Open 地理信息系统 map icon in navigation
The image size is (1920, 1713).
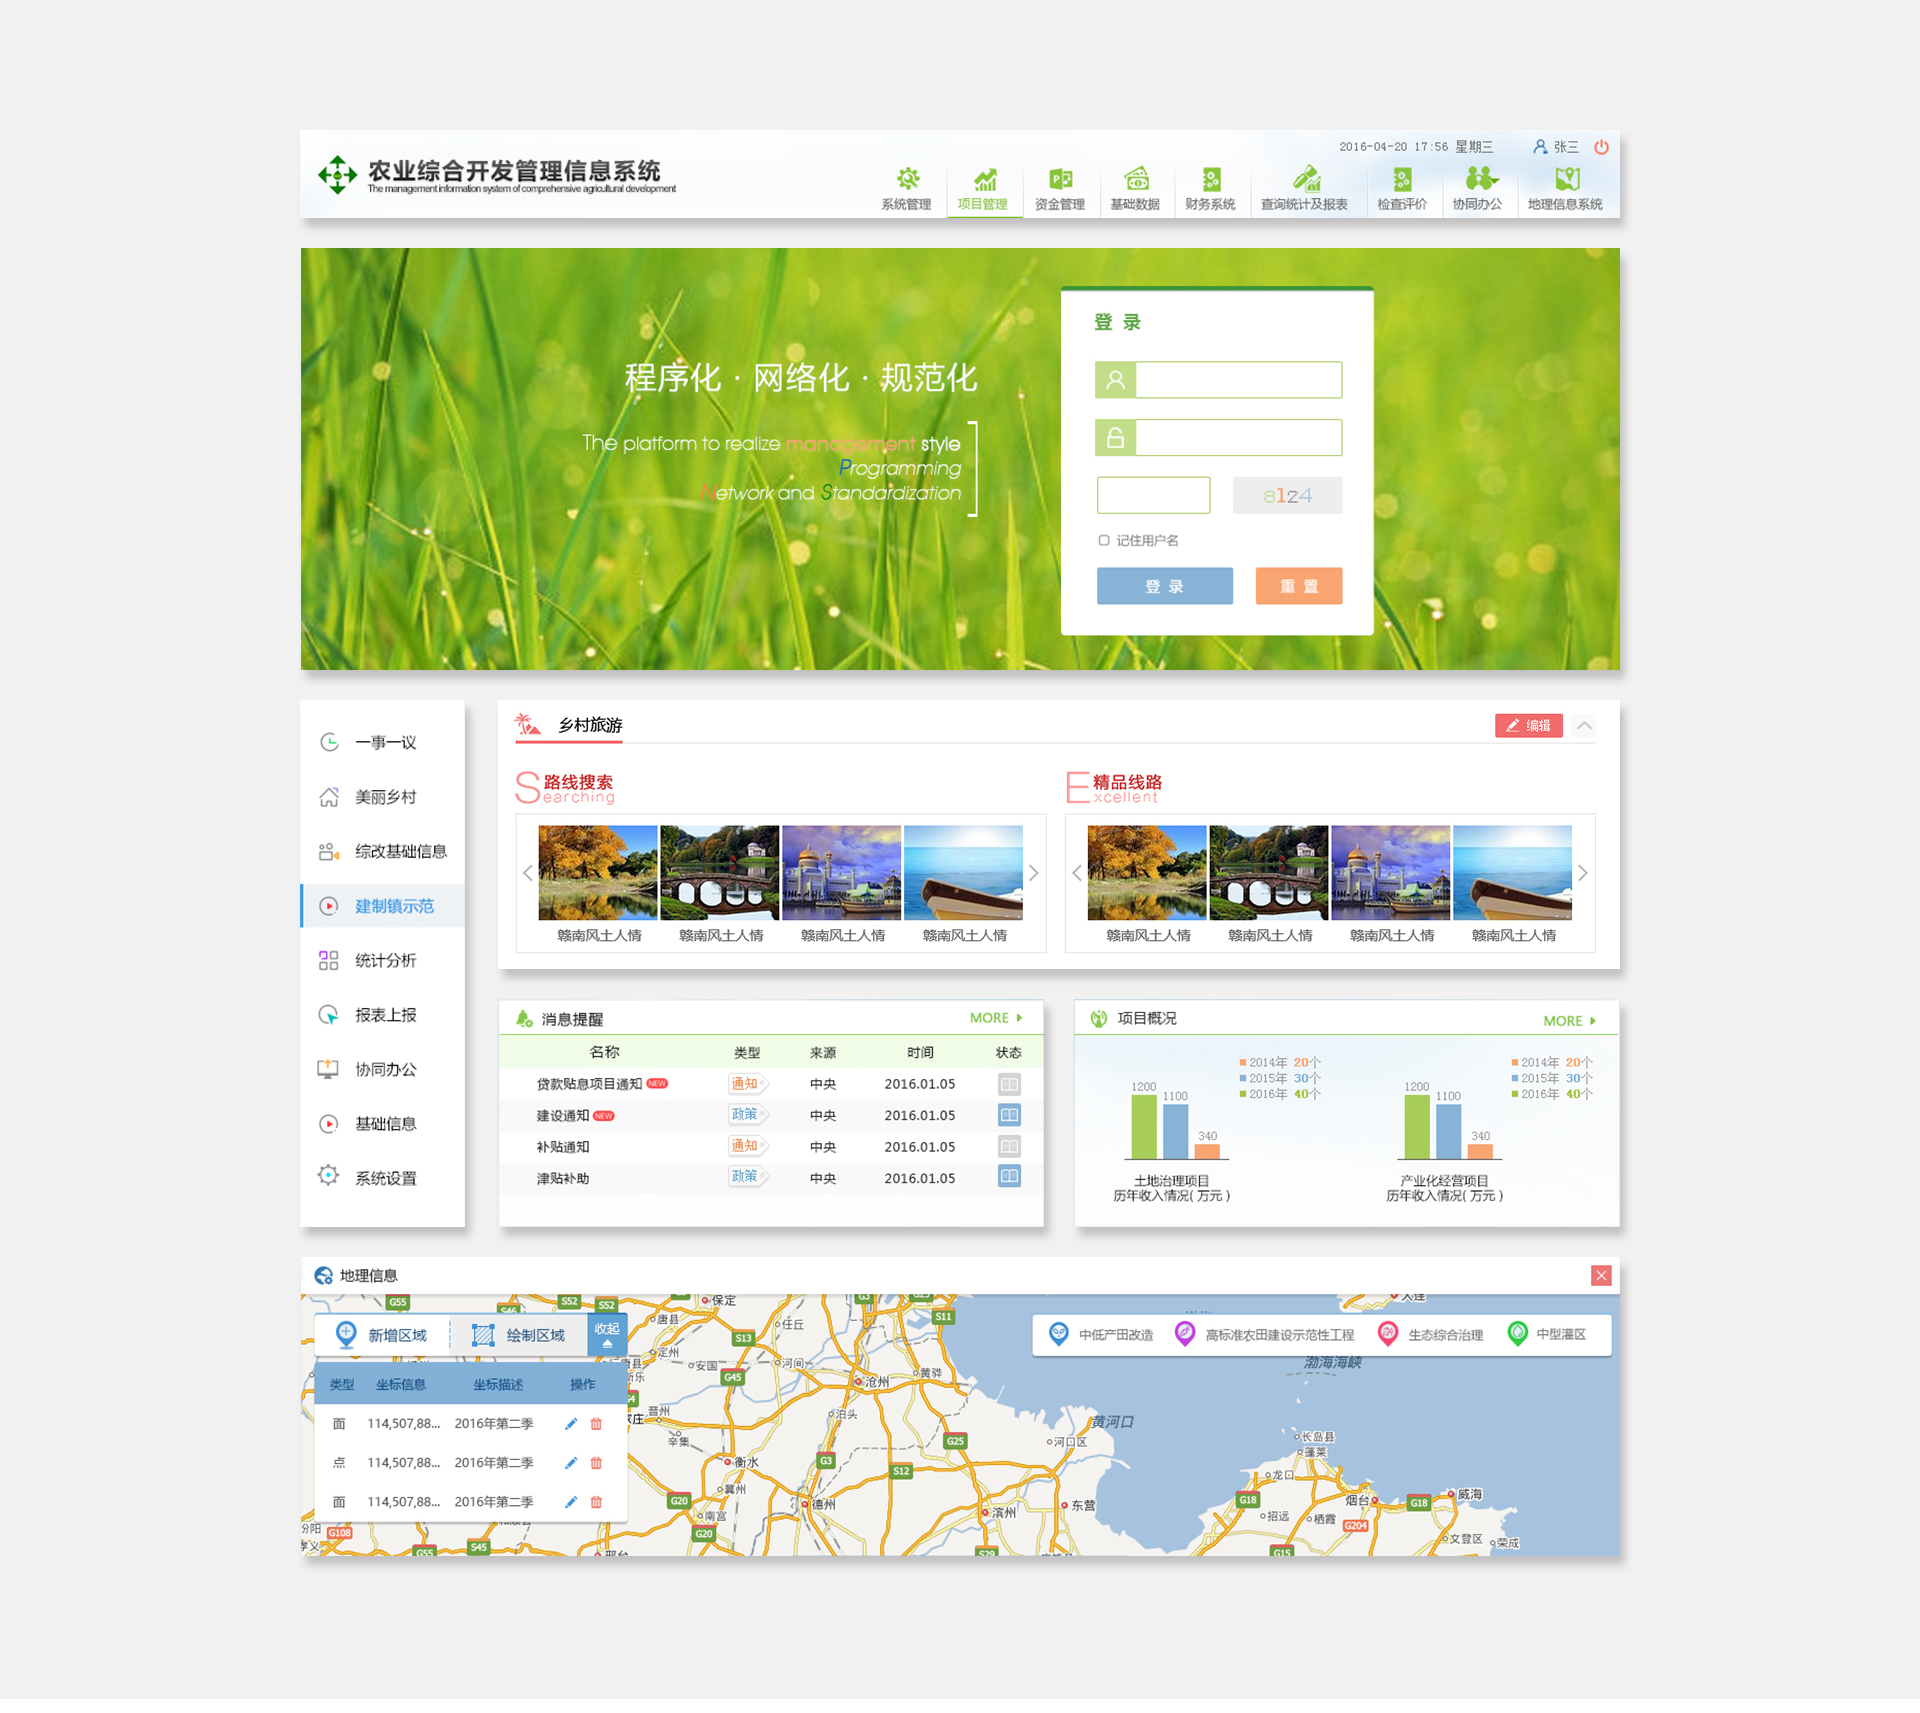click(x=1566, y=180)
